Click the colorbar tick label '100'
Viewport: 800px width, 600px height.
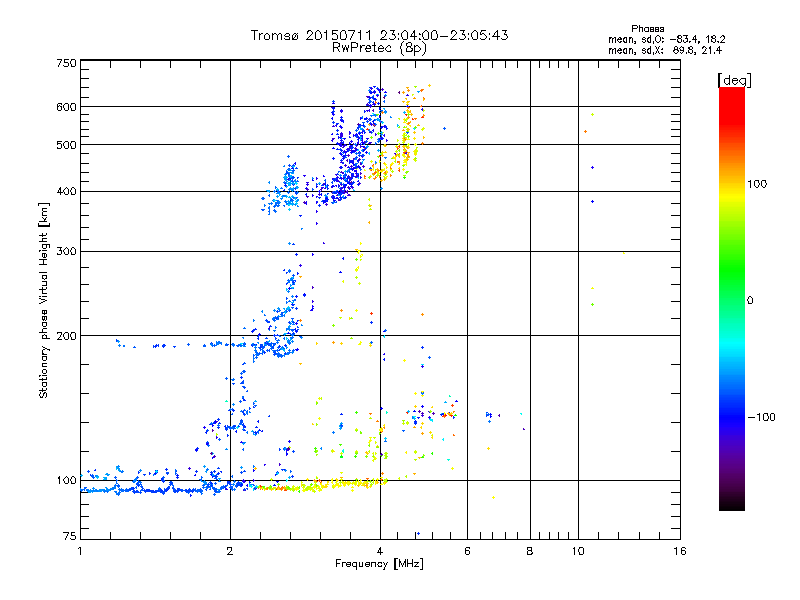[757, 184]
